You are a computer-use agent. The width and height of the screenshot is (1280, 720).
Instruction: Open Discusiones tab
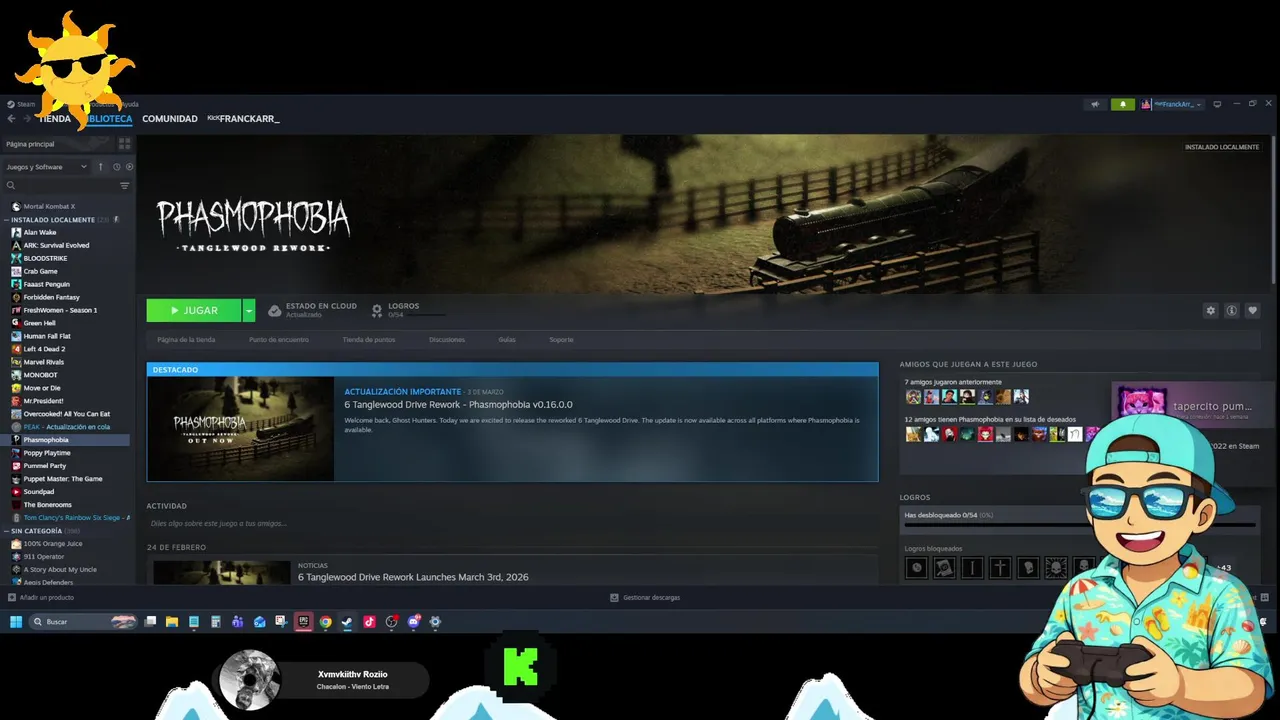tap(447, 340)
